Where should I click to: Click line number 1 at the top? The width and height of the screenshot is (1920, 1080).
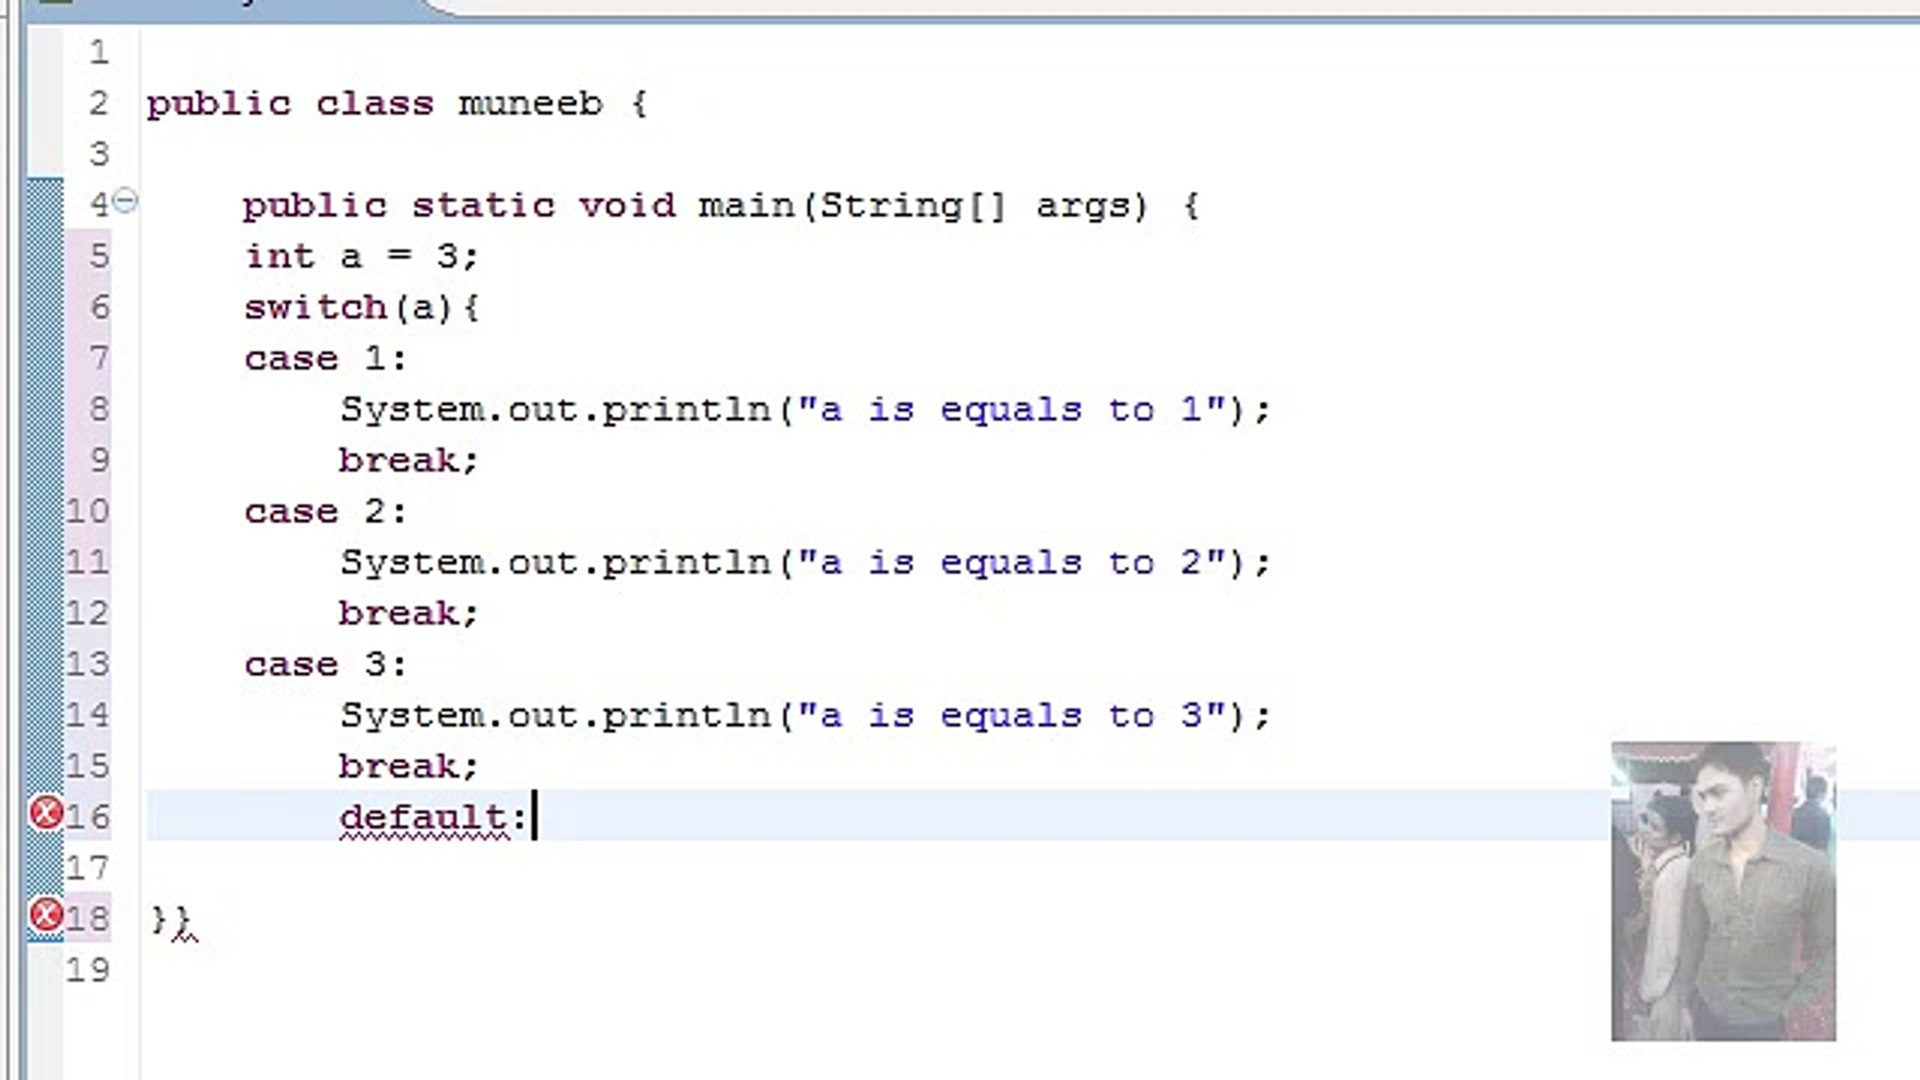point(97,52)
